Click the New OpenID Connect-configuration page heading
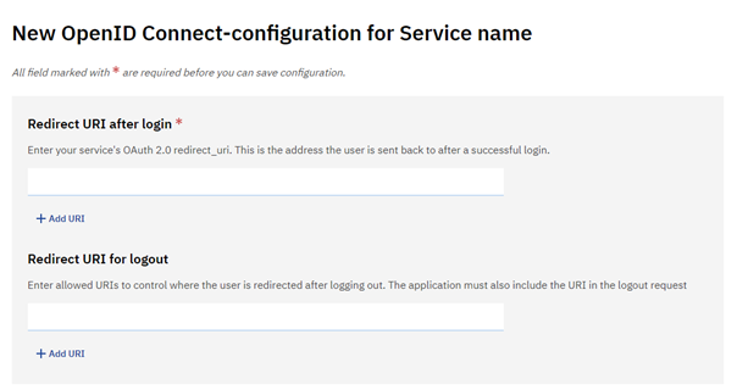Viewport: 737px width, 390px height. (x=272, y=33)
